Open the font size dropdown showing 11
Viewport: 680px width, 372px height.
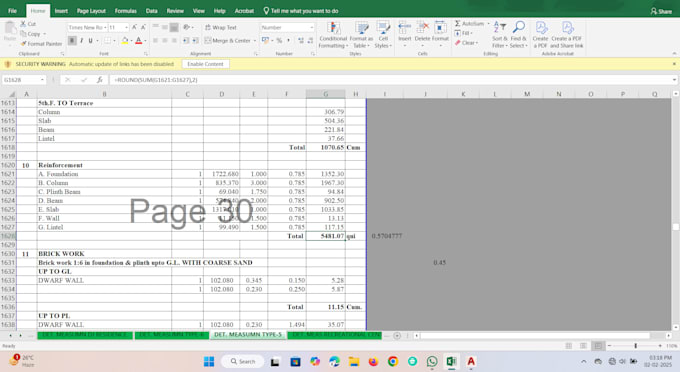tap(126, 27)
